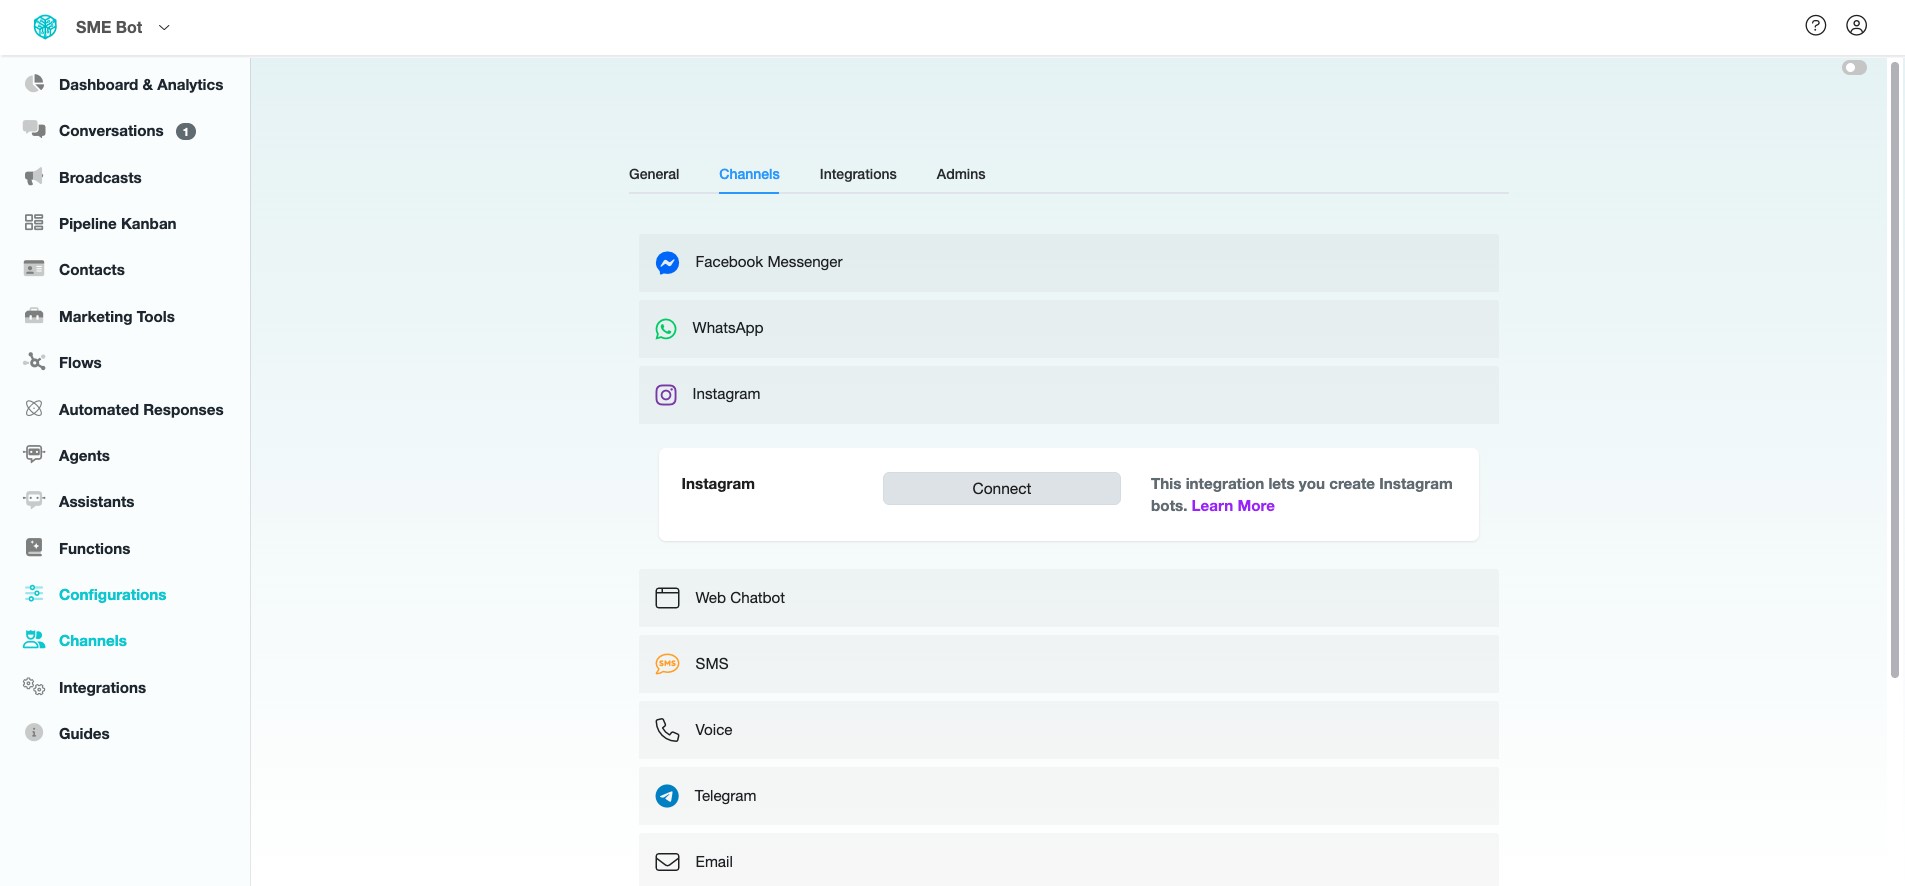Switch to the Admins tab
1905x886 pixels.
tap(961, 174)
